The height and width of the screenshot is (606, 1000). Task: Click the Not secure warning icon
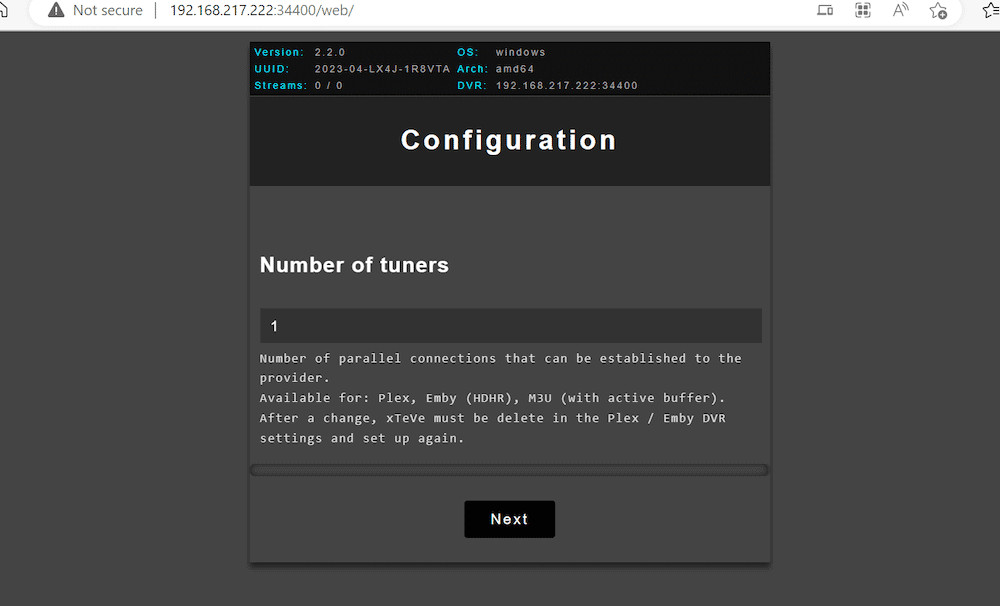click(56, 10)
